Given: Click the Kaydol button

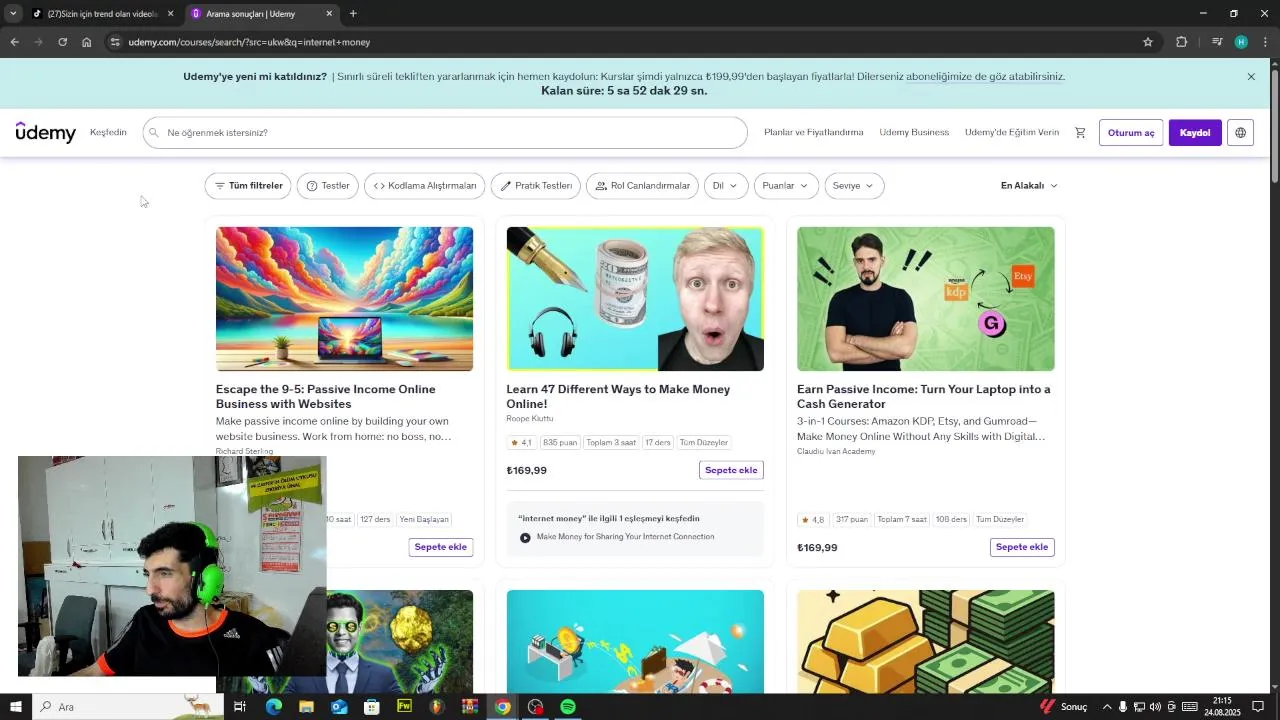Looking at the screenshot, I should pyautogui.click(x=1195, y=133).
